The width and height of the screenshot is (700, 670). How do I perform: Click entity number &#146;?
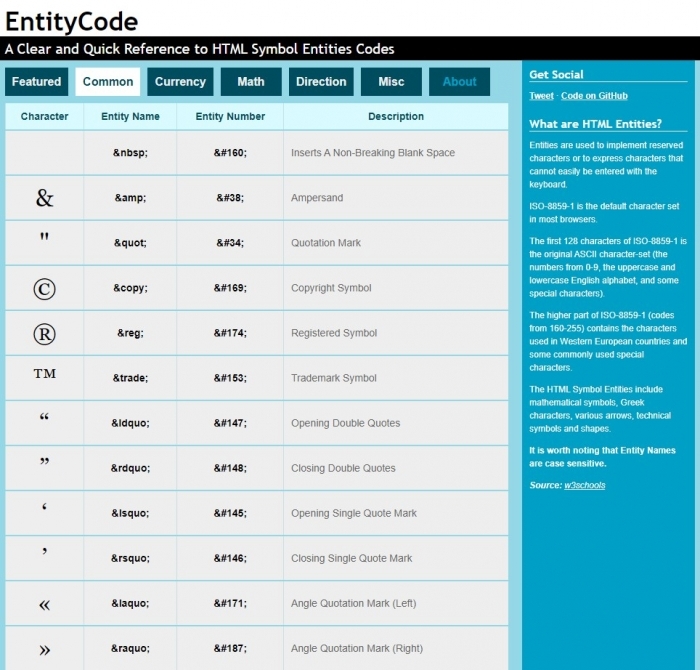click(230, 558)
